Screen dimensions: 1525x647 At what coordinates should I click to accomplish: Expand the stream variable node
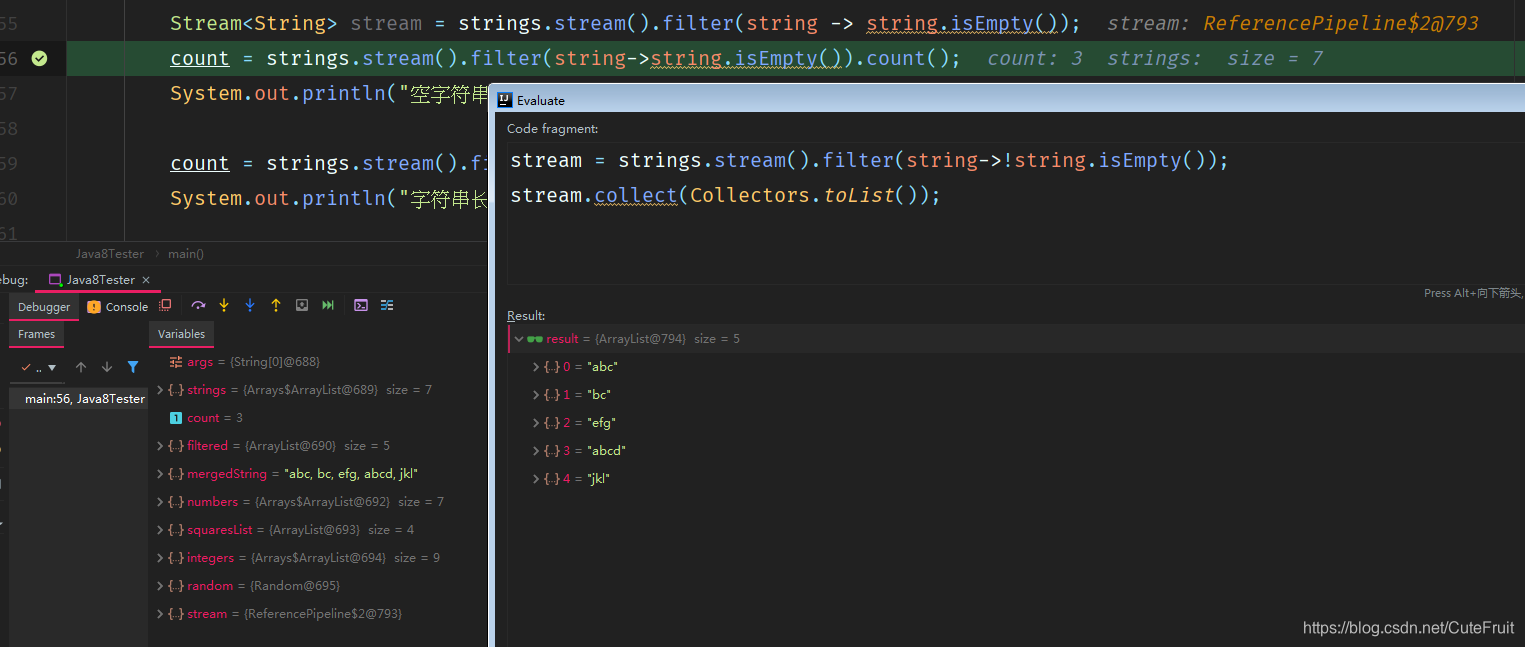pos(161,614)
